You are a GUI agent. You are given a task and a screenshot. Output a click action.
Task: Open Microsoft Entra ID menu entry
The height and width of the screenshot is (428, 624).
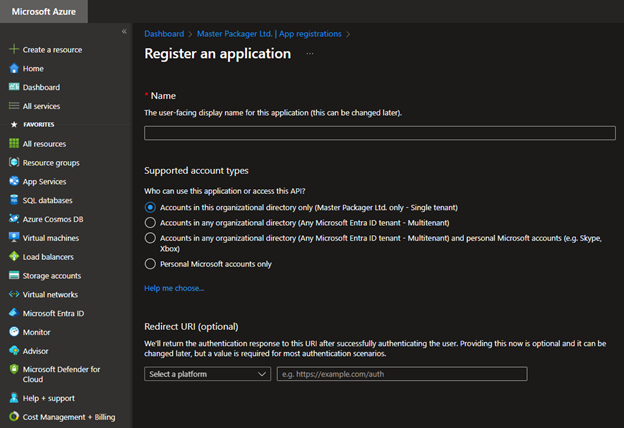point(53,313)
